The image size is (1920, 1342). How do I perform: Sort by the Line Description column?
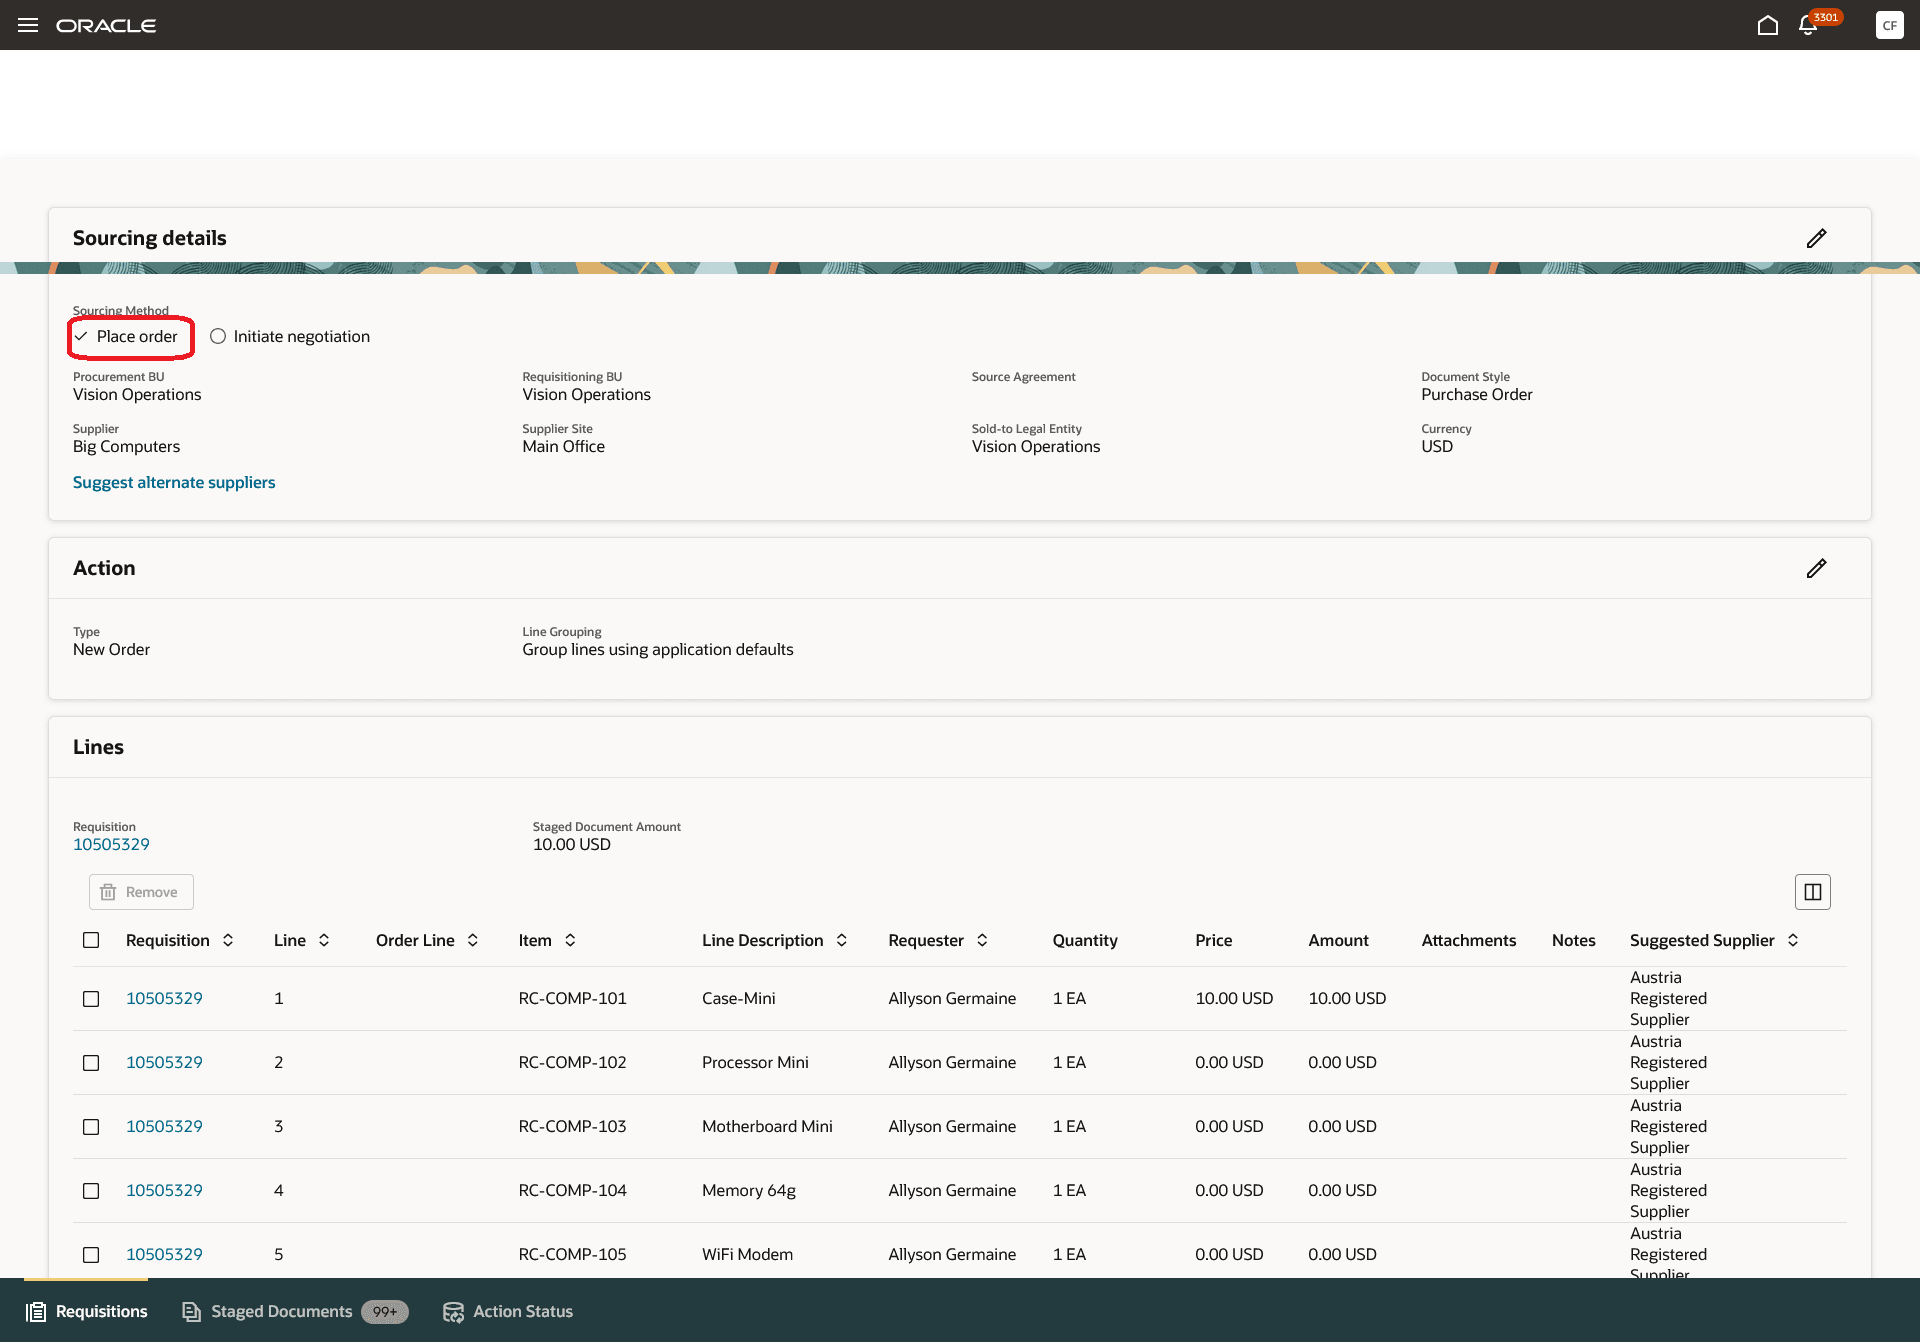pyautogui.click(x=842, y=940)
